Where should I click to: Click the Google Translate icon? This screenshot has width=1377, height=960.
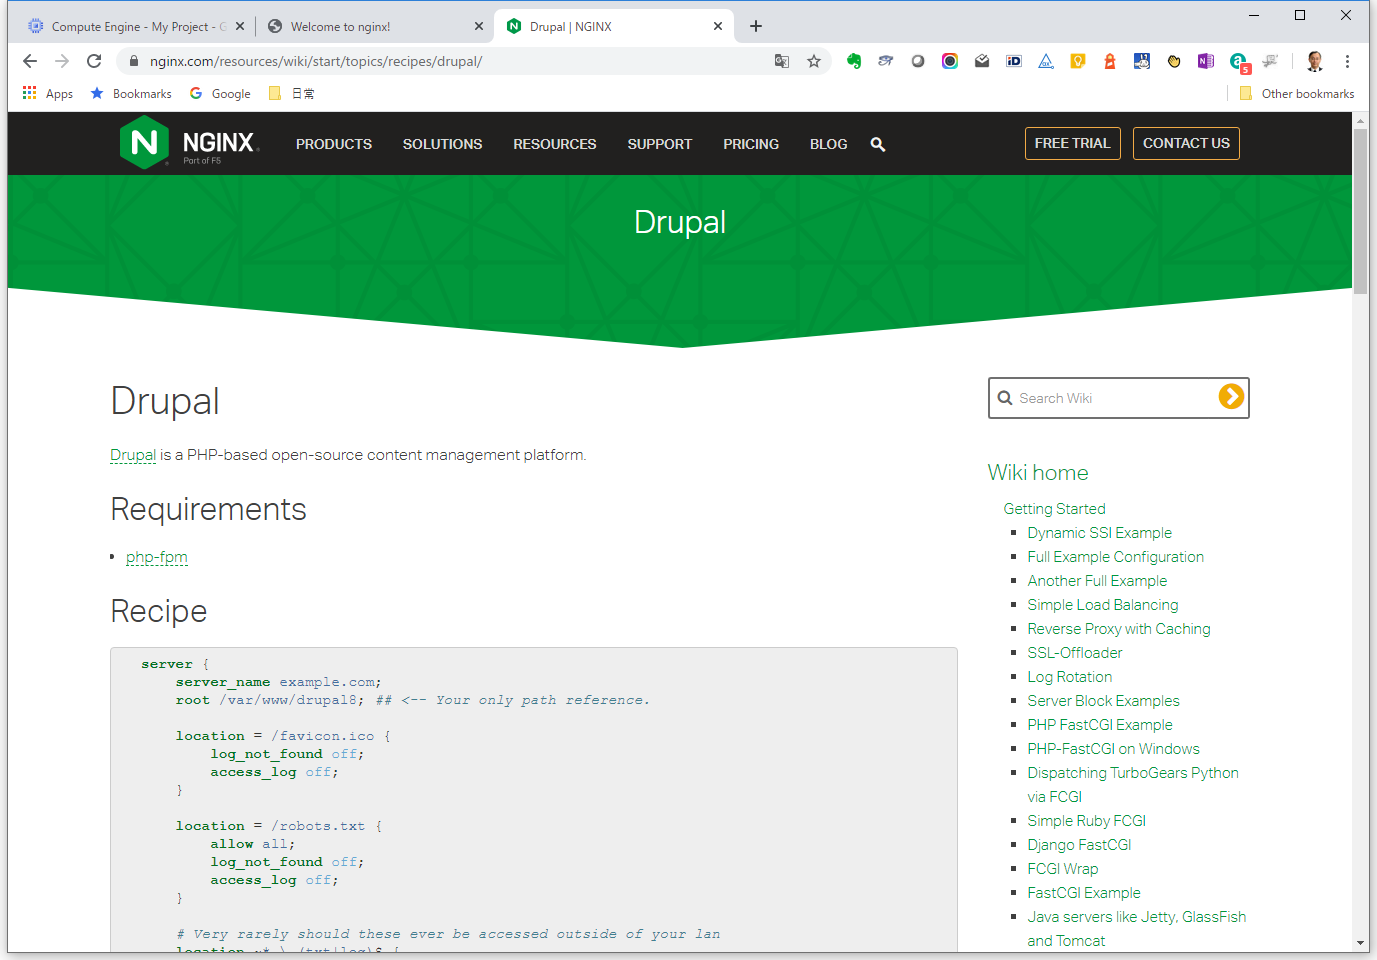[782, 61]
